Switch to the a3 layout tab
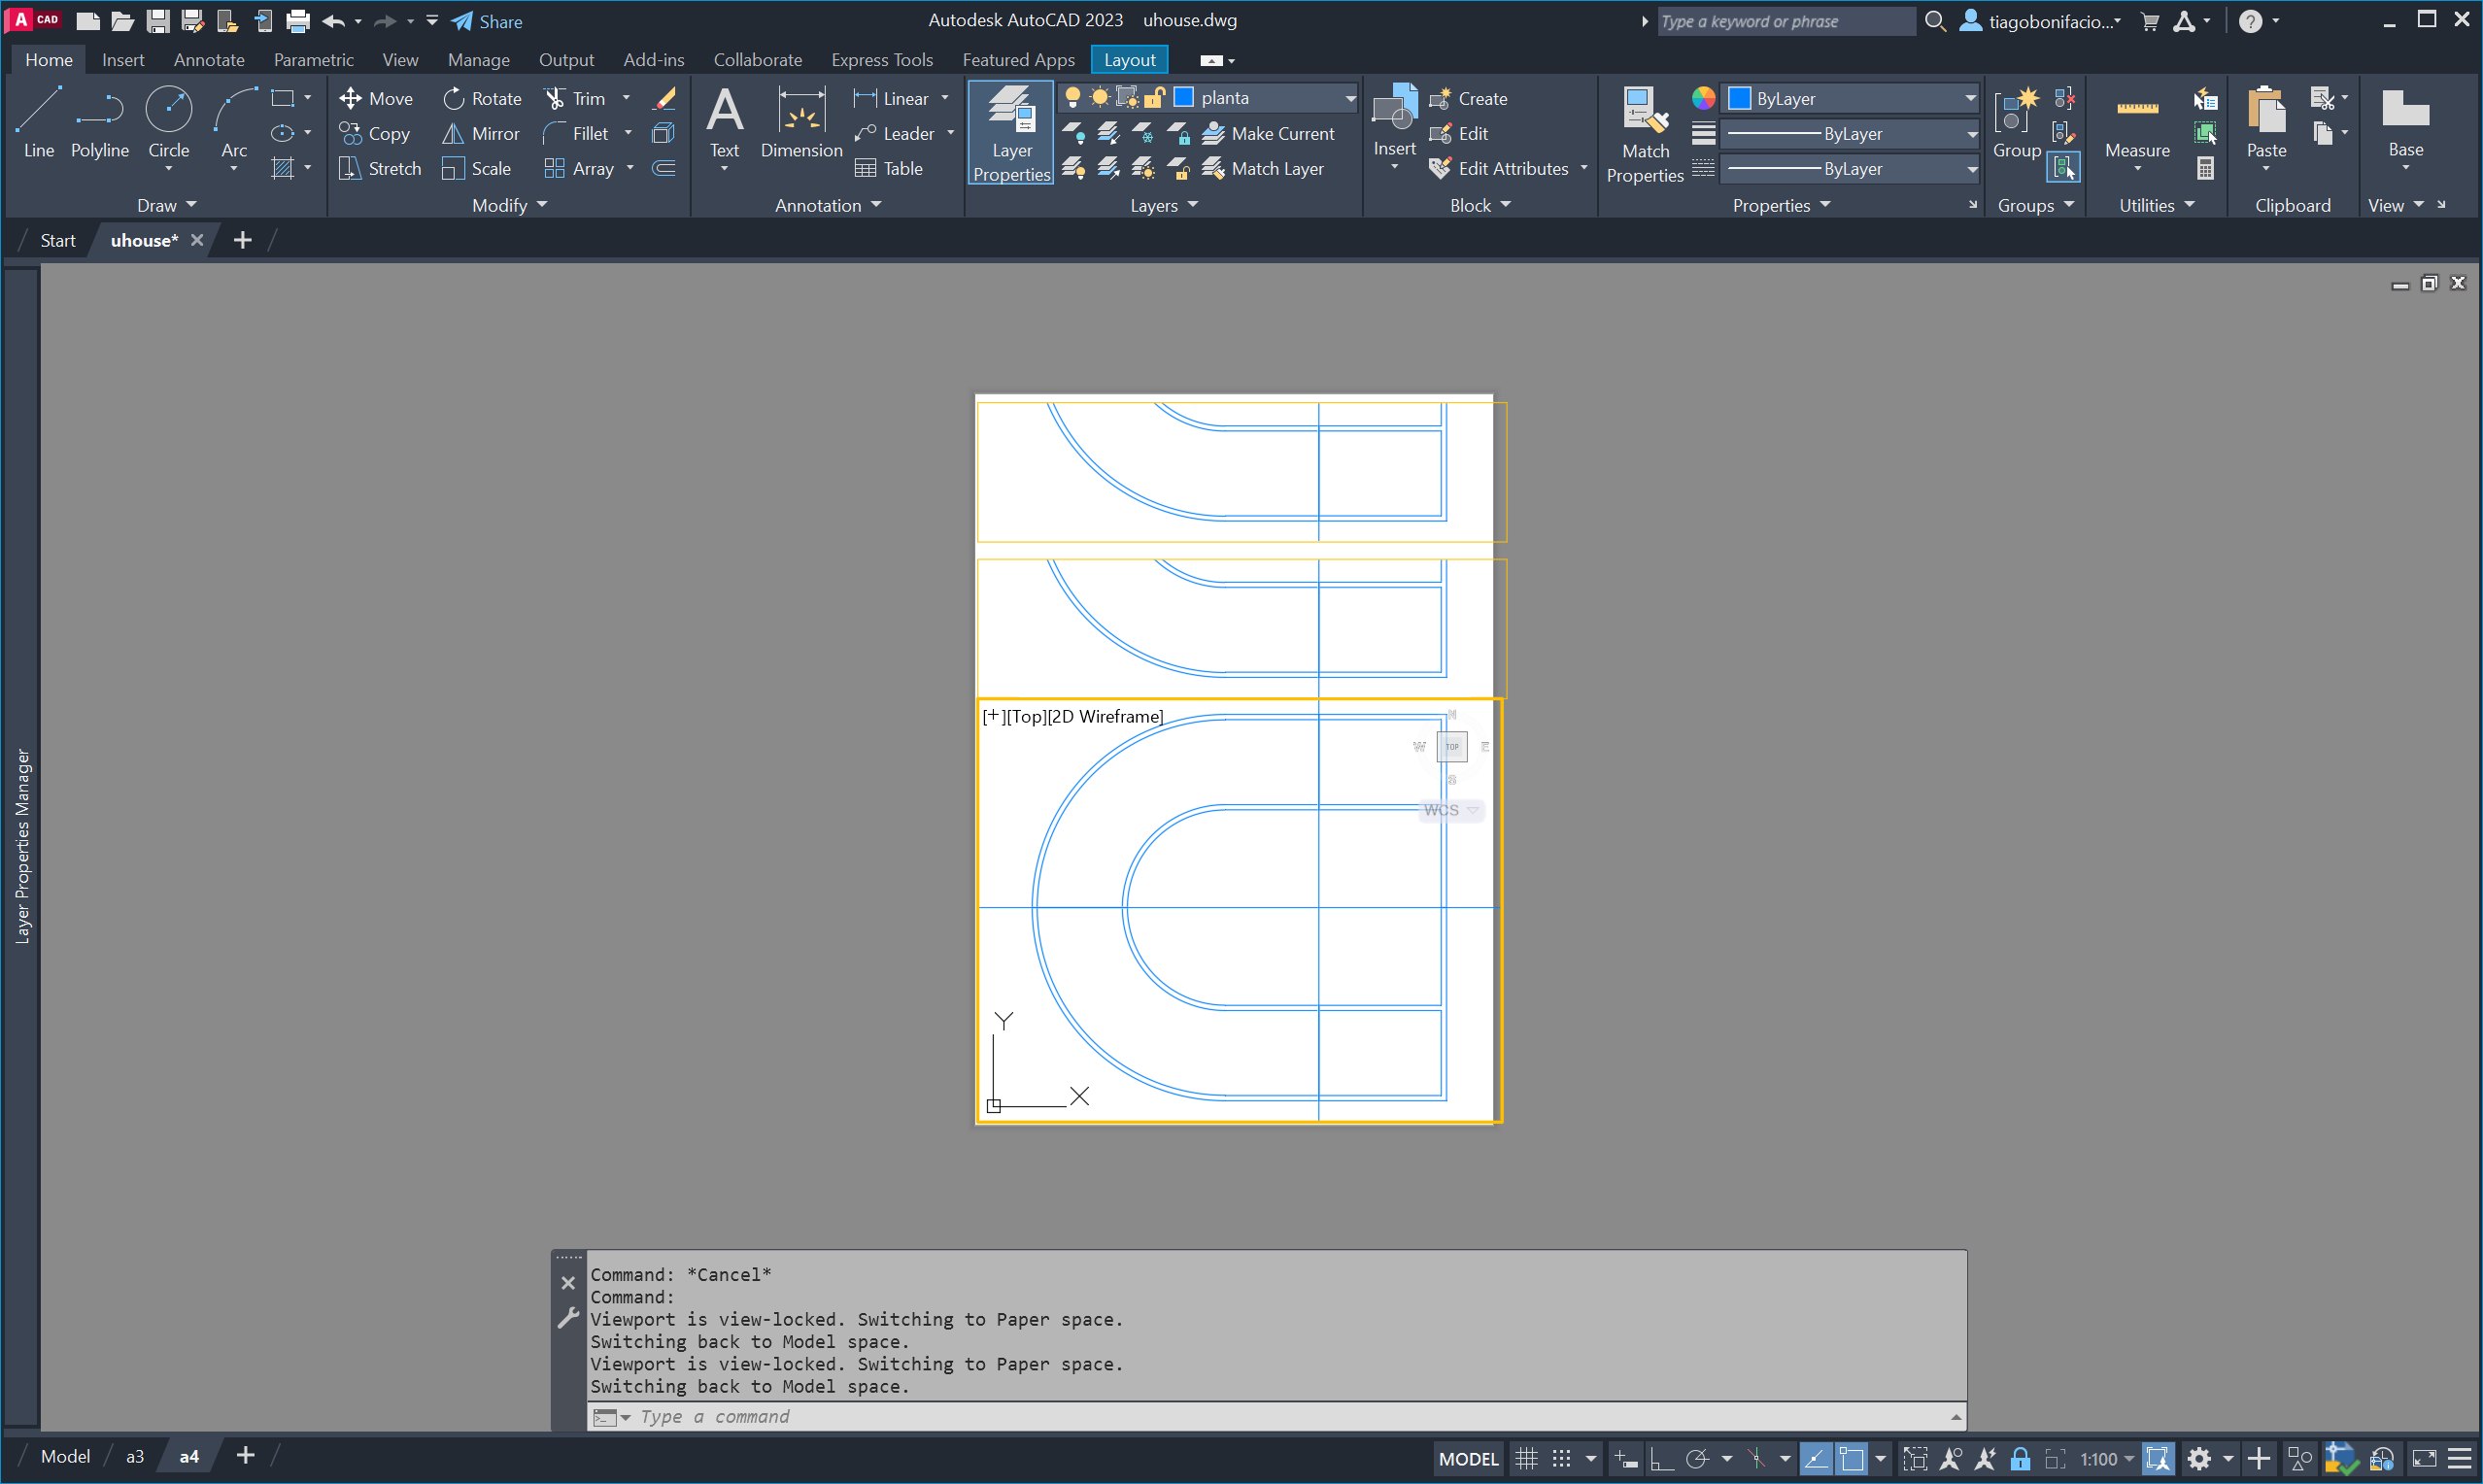The image size is (2483, 1484). 134,1457
